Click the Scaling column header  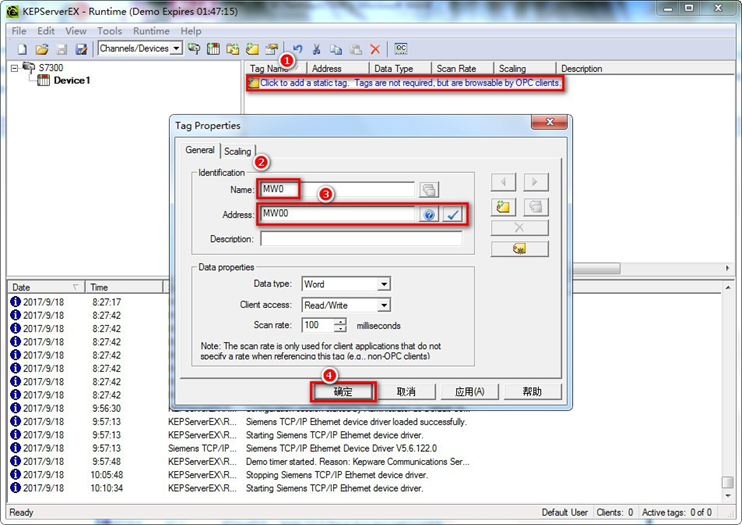click(x=524, y=69)
